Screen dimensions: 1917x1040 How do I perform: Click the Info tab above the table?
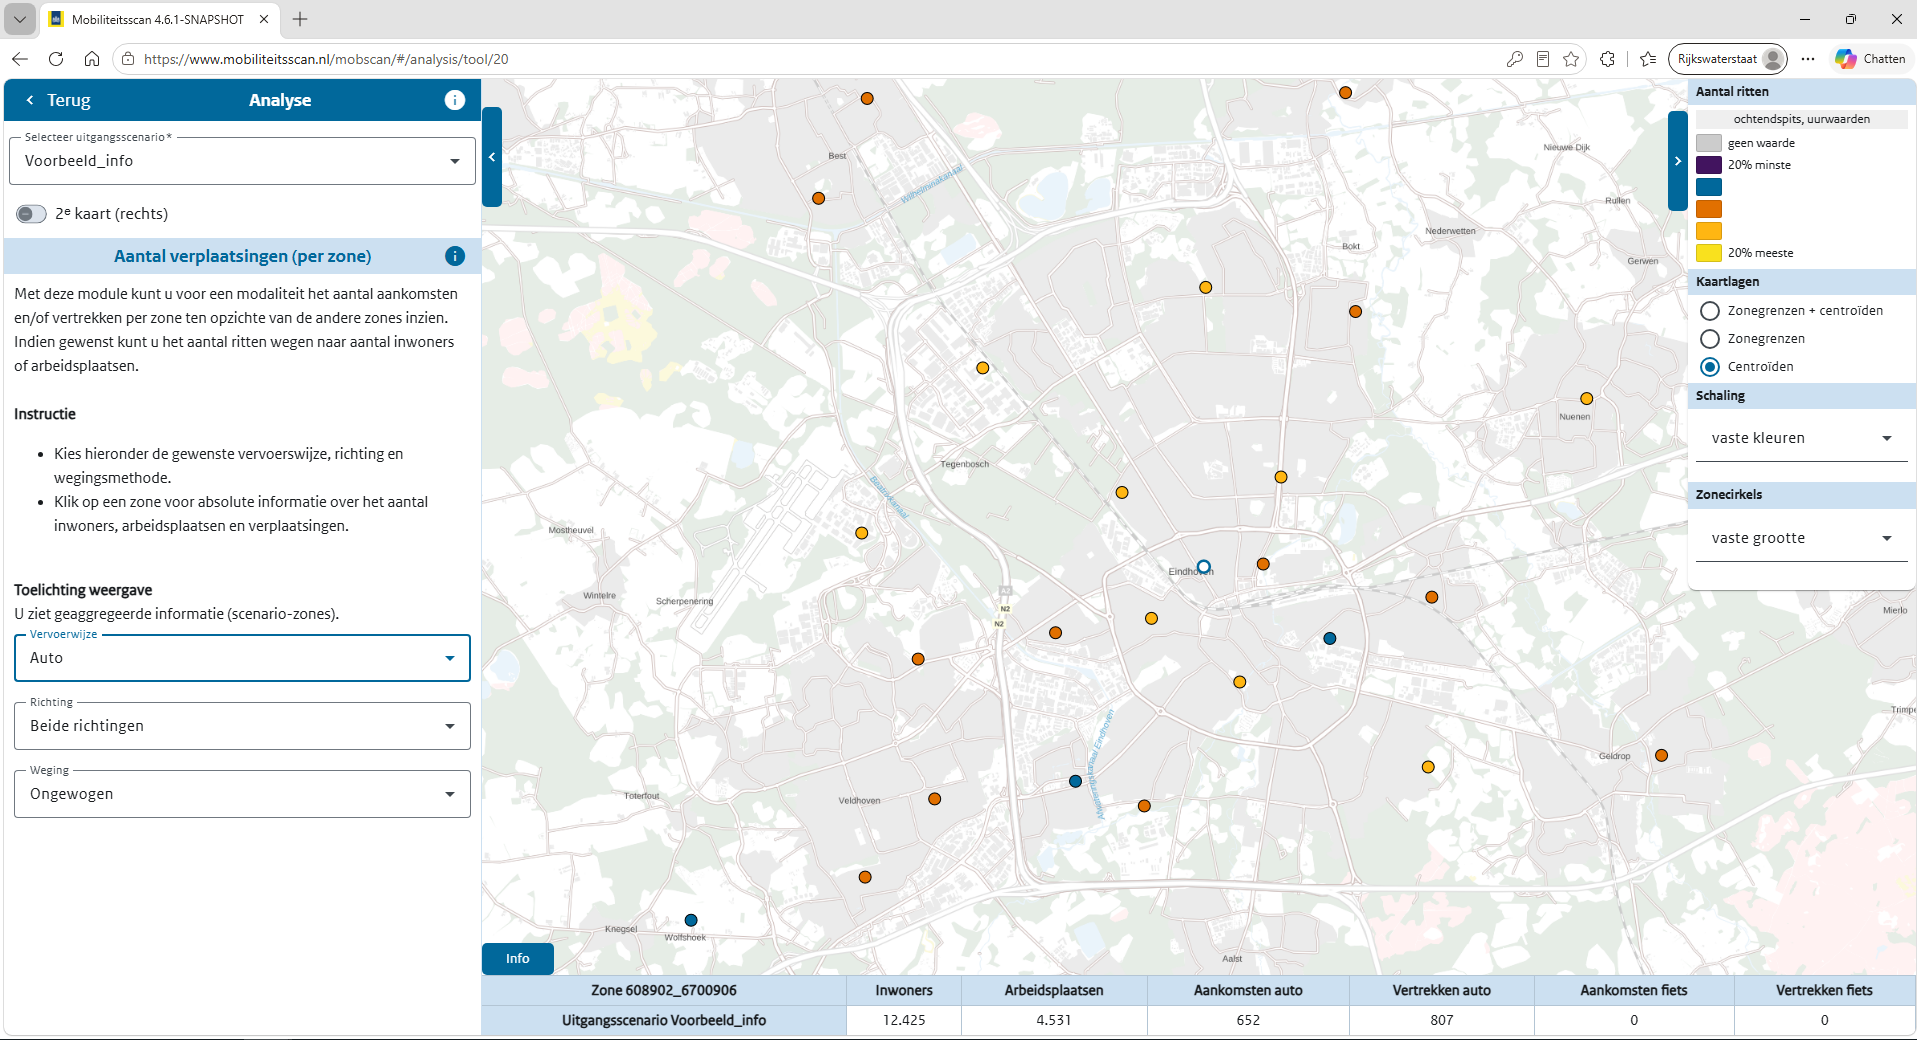pos(517,959)
